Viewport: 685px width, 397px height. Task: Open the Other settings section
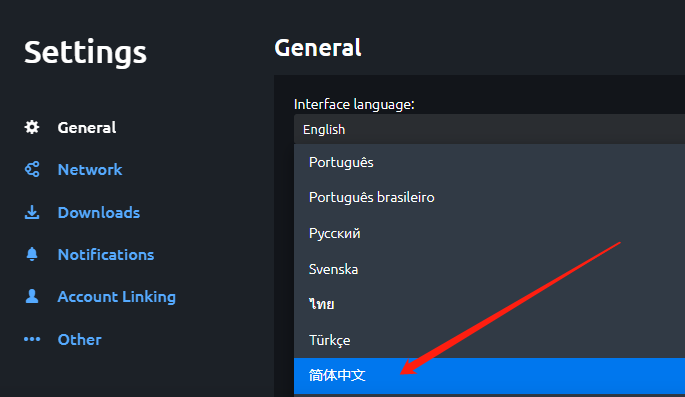coord(80,339)
